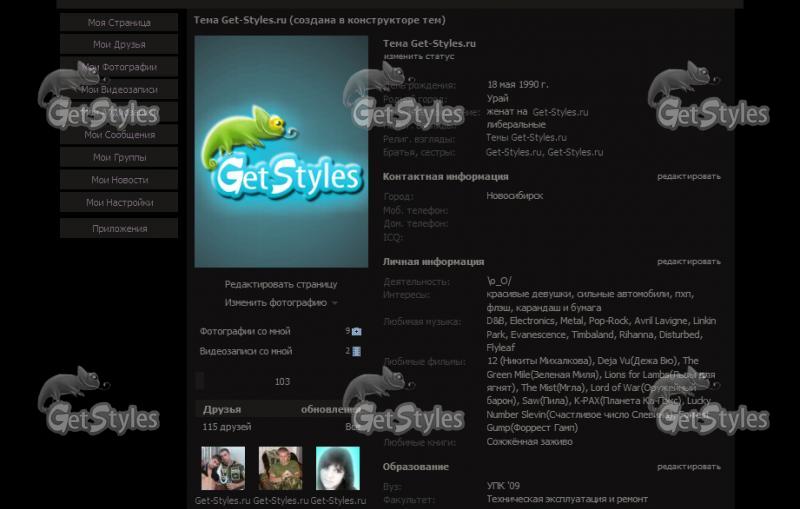This screenshot has width=800, height=509.
Task: Open Моя Страница in the sidebar
Action: pyautogui.click(x=119, y=22)
